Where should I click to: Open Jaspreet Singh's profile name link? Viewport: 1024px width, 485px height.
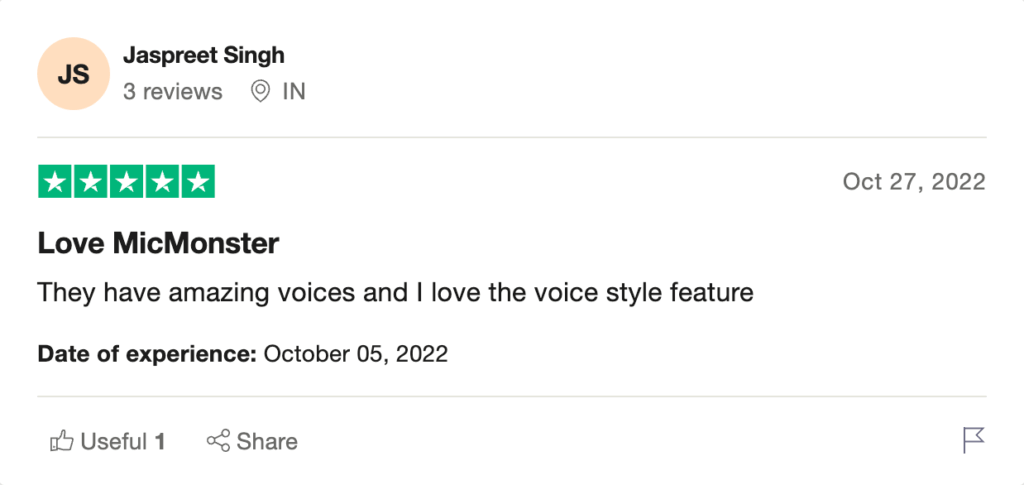pyautogui.click(x=203, y=54)
